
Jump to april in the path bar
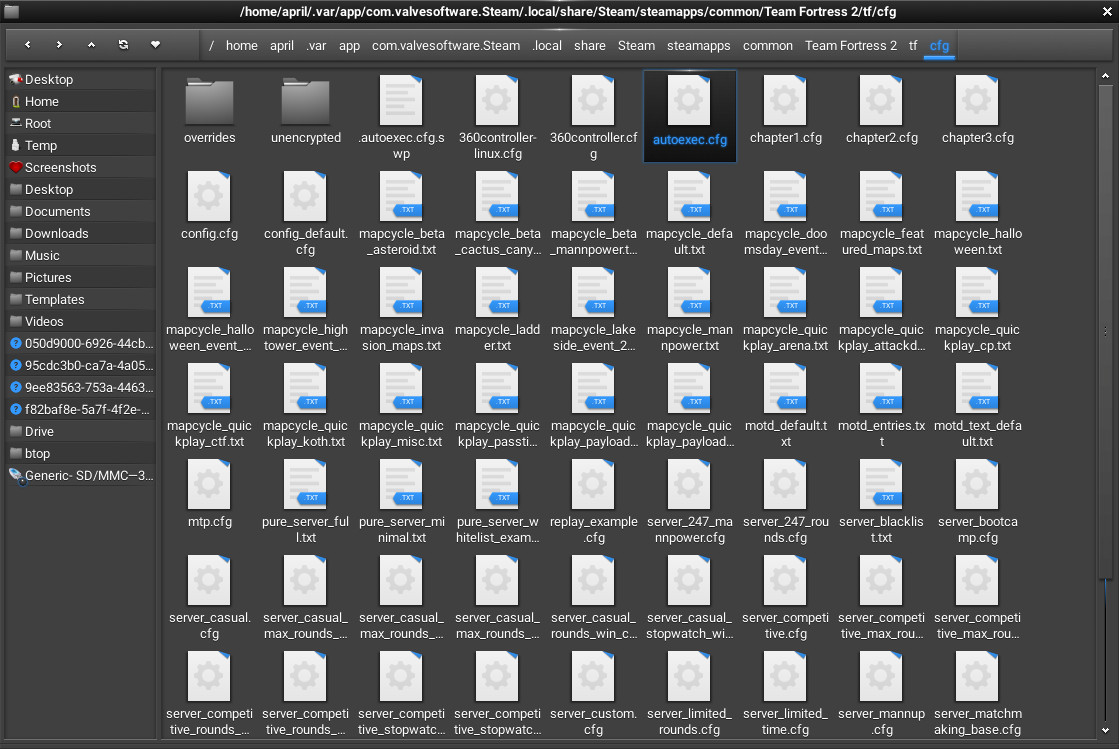pyautogui.click(x=282, y=46)
